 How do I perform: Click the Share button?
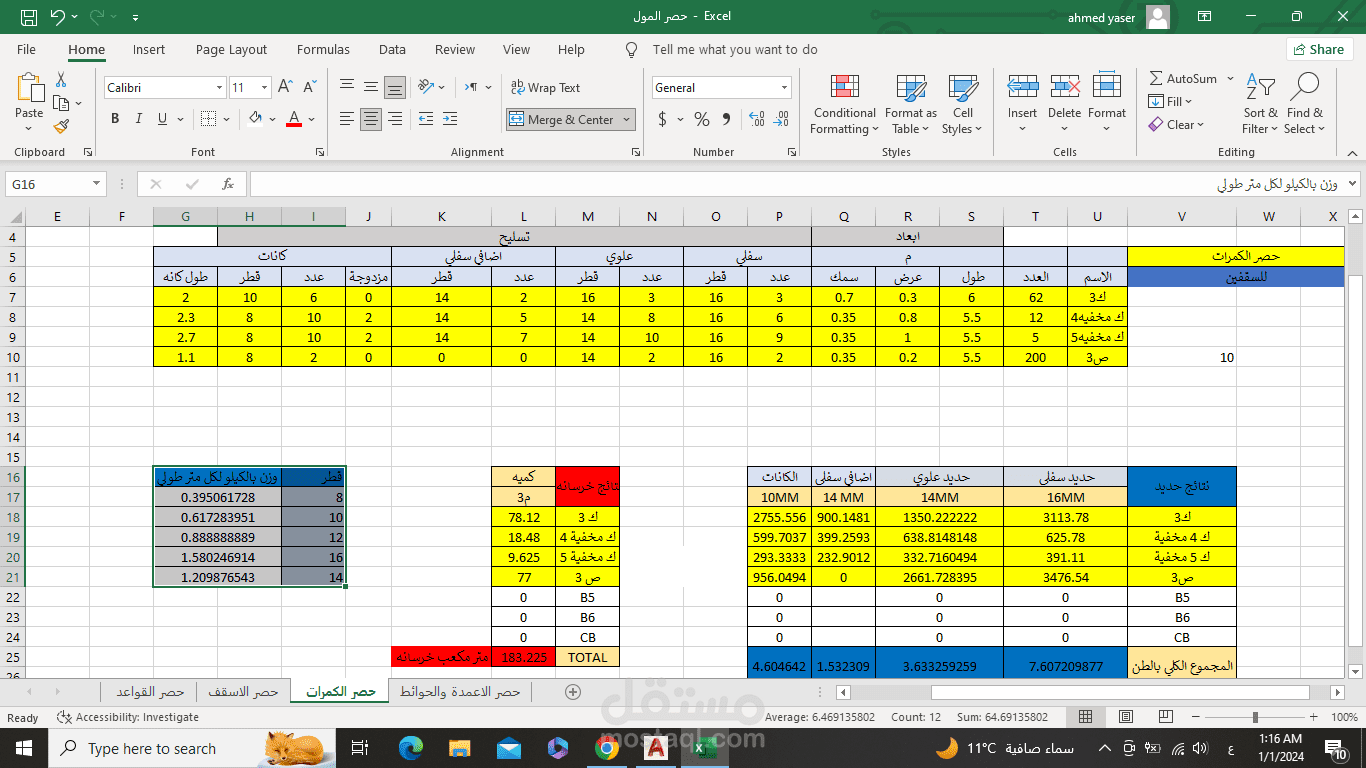1319,49
